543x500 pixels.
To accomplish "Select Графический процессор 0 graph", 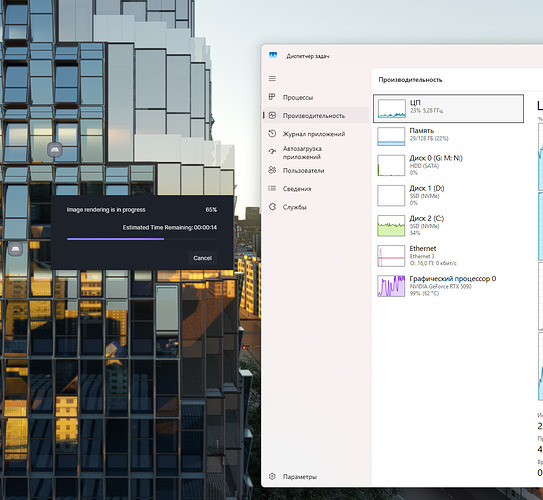I will [391, 286].
